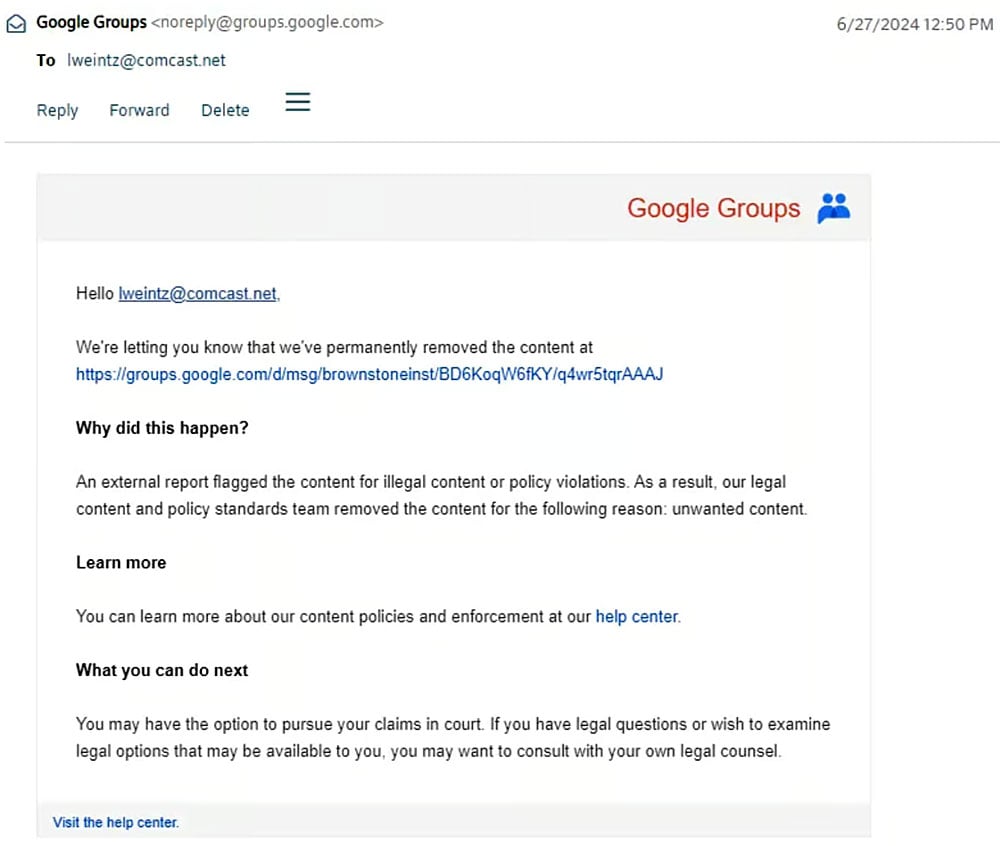This screenshot has width=1000, height=846.
Task: Click the Google Groups sender name
Action: [x=91, y=22]
